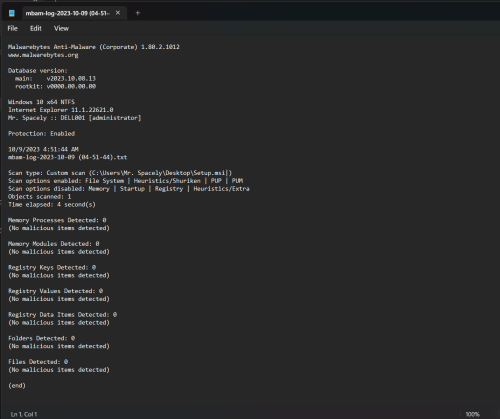
Task: Click the 'Database version:' line
Action: click(x=38, y=70)
